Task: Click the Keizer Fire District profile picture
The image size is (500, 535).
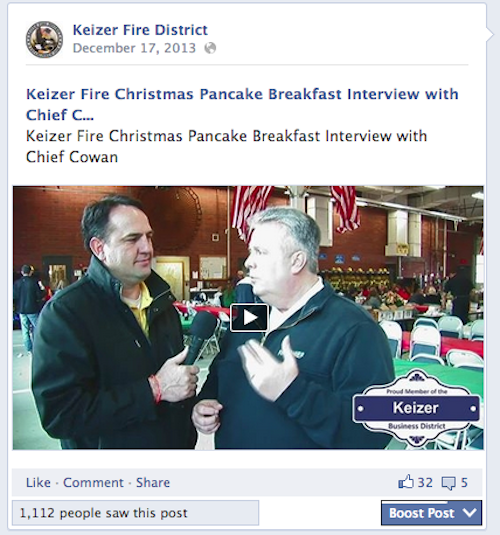Action: coord(44,39)
